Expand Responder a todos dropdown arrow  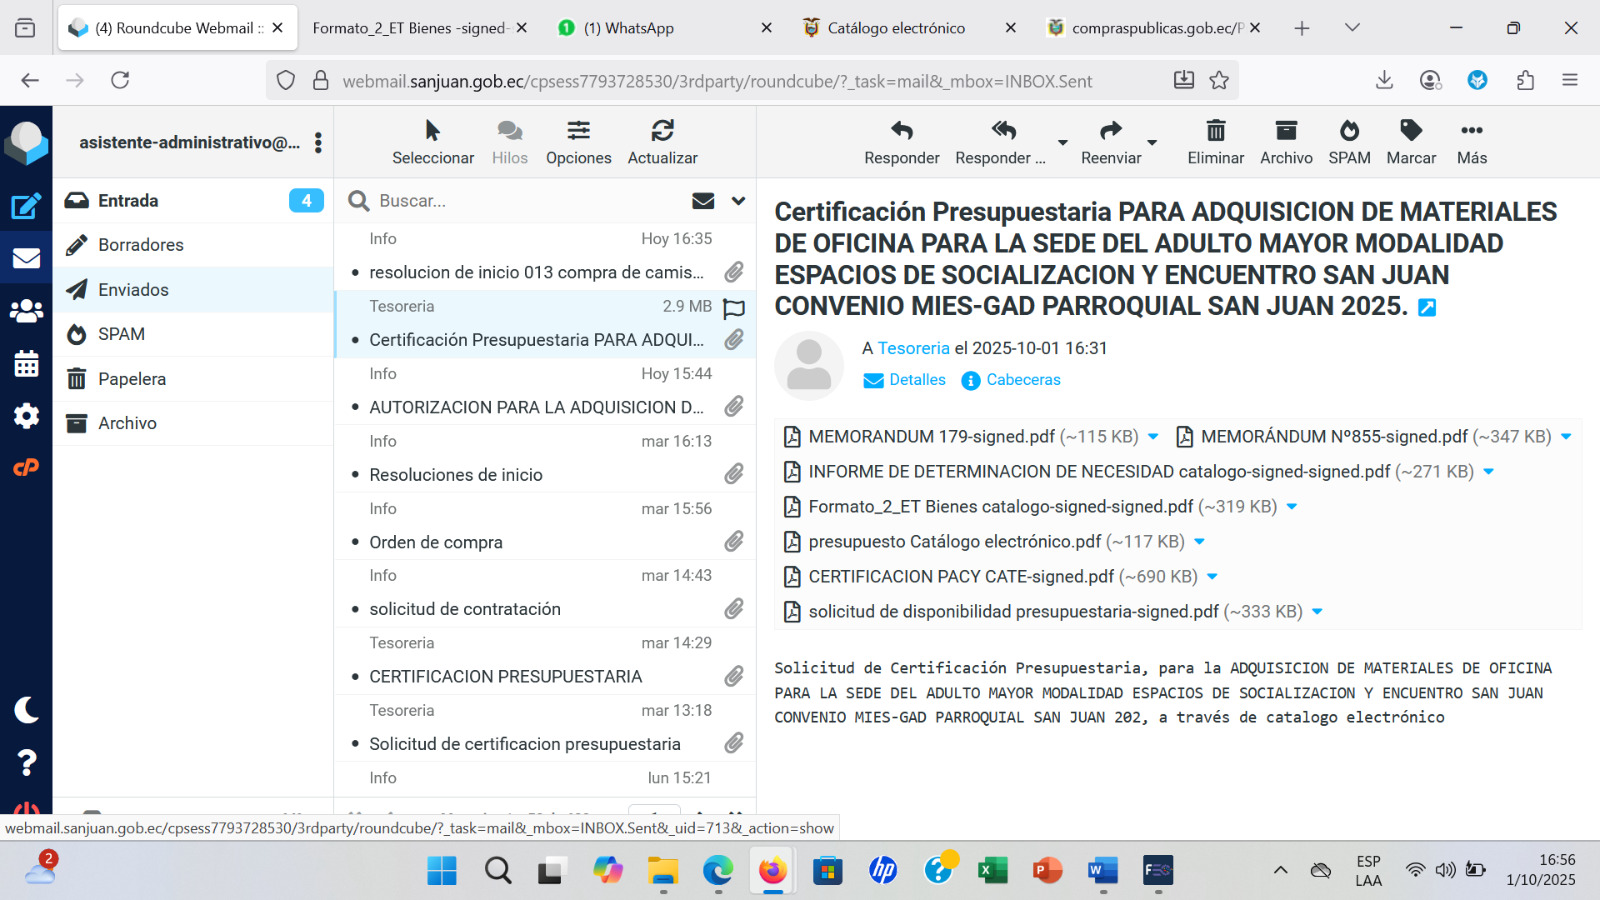coord(1063,143)
